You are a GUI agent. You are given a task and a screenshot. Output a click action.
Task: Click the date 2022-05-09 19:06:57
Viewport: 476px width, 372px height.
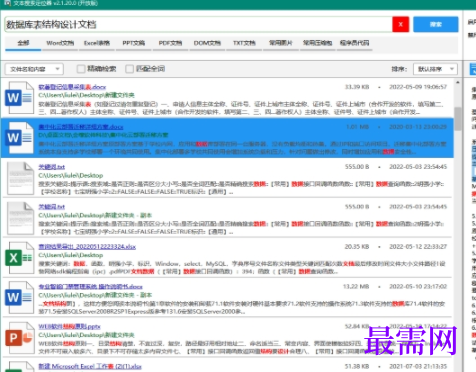click(418, 87)
